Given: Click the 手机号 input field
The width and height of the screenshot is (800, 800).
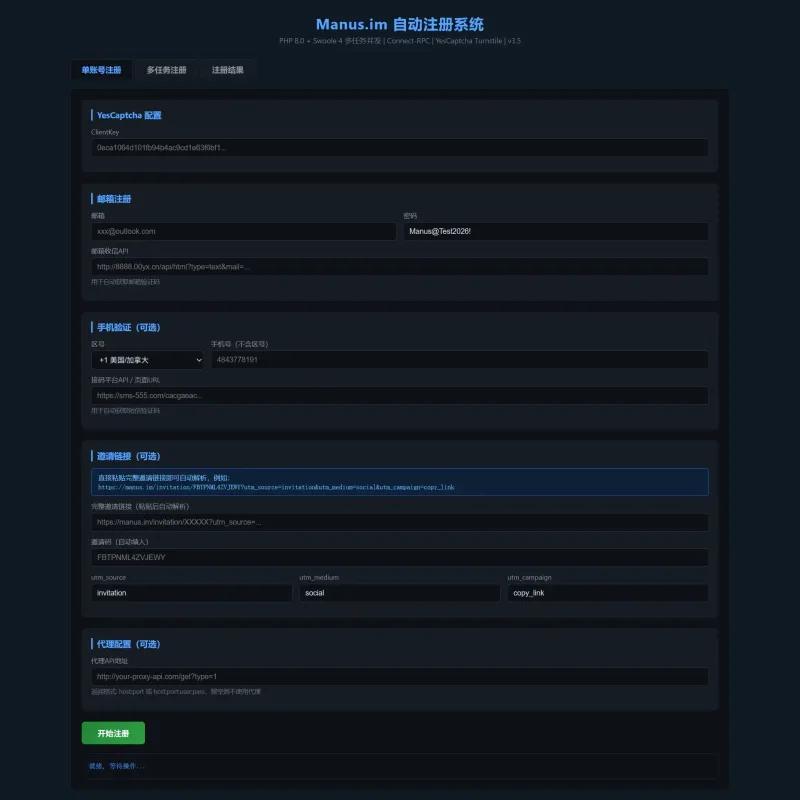Looking at the screenshot, I should [459, 360].
